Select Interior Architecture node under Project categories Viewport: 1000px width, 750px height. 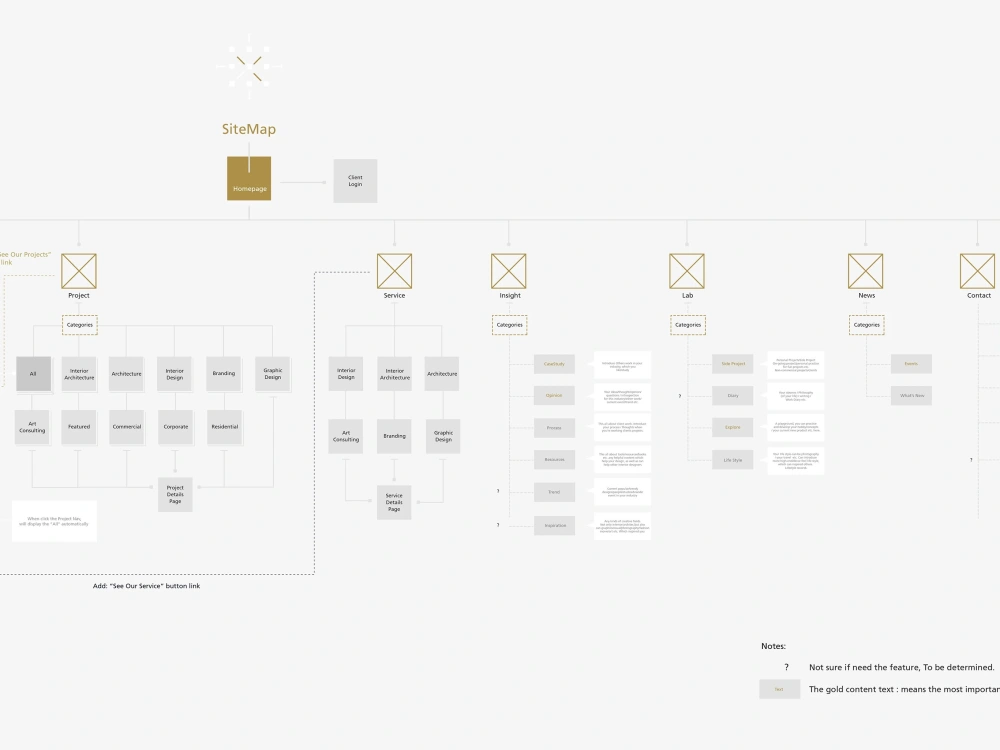79,374
